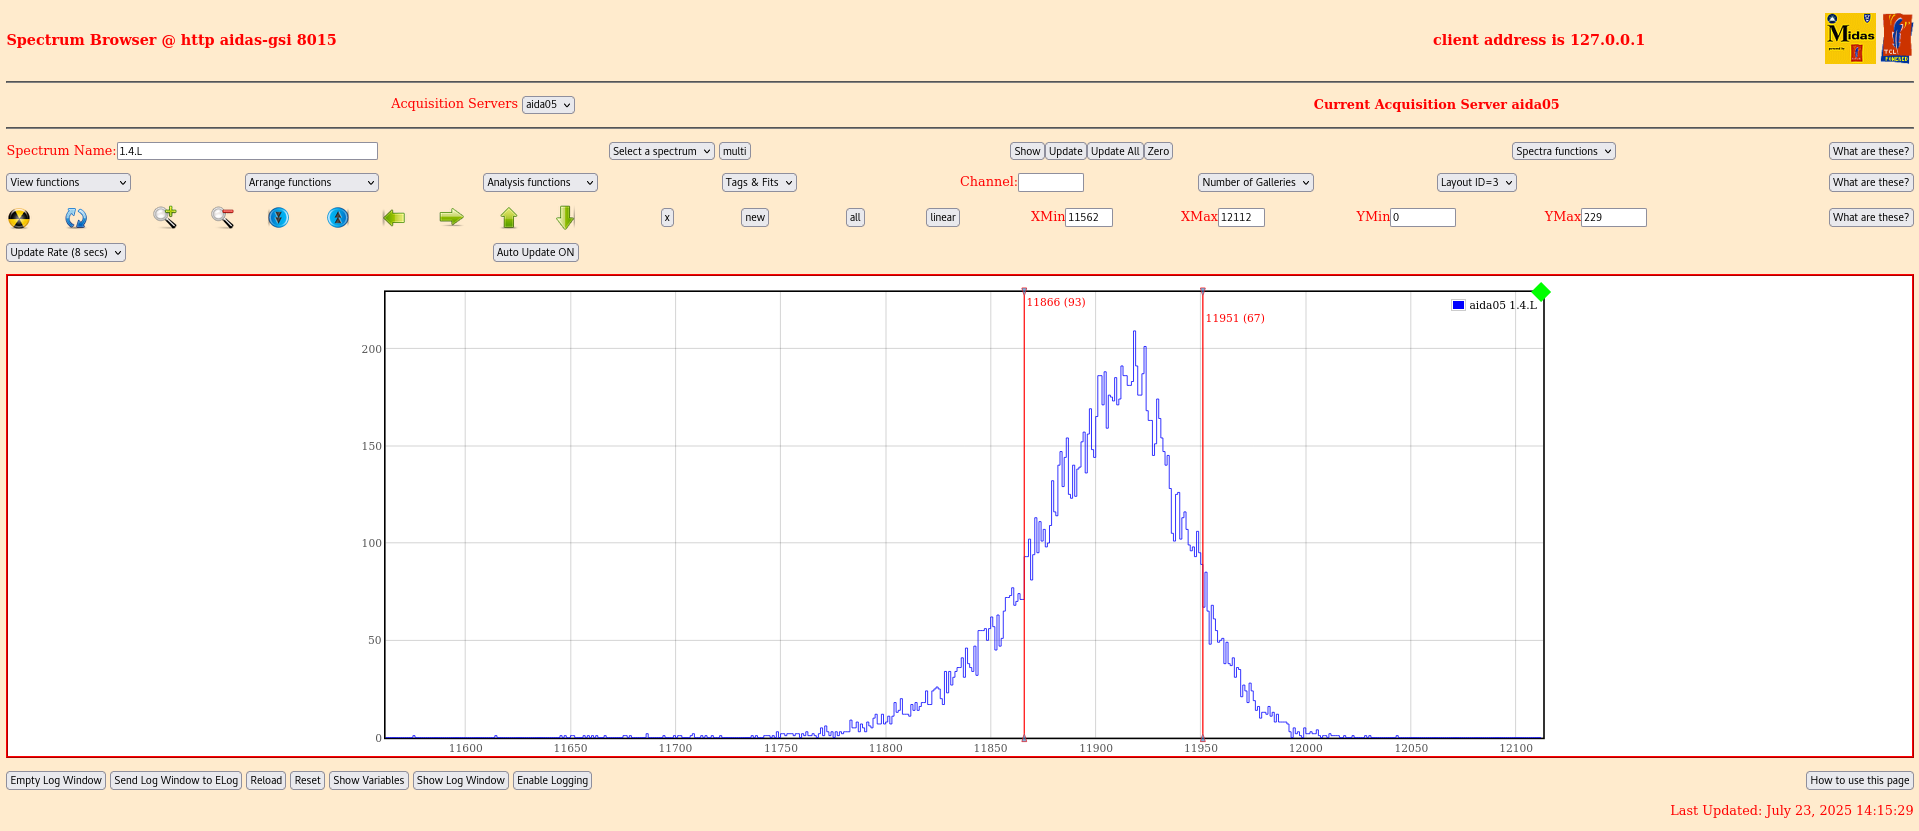This screenshot has width=1919, height=831.
Task: Click the multi button
Action: pyautogui.click(x=735, y=151)
